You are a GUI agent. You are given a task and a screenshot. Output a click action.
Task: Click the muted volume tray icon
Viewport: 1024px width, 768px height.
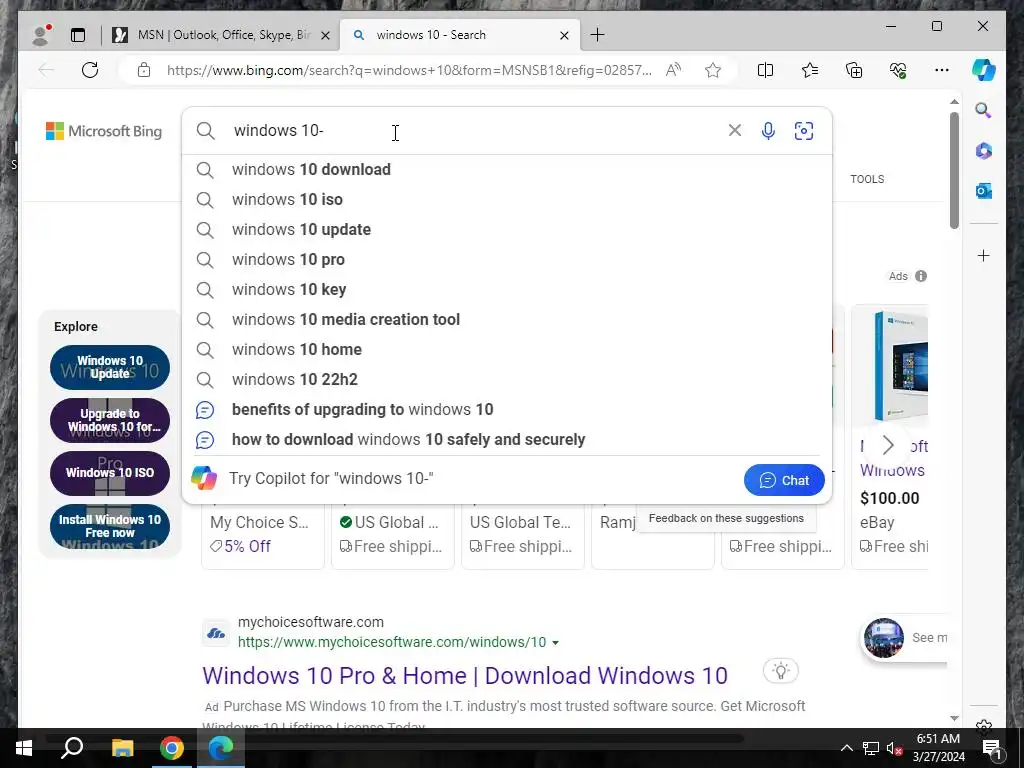[x=895, y=748]
